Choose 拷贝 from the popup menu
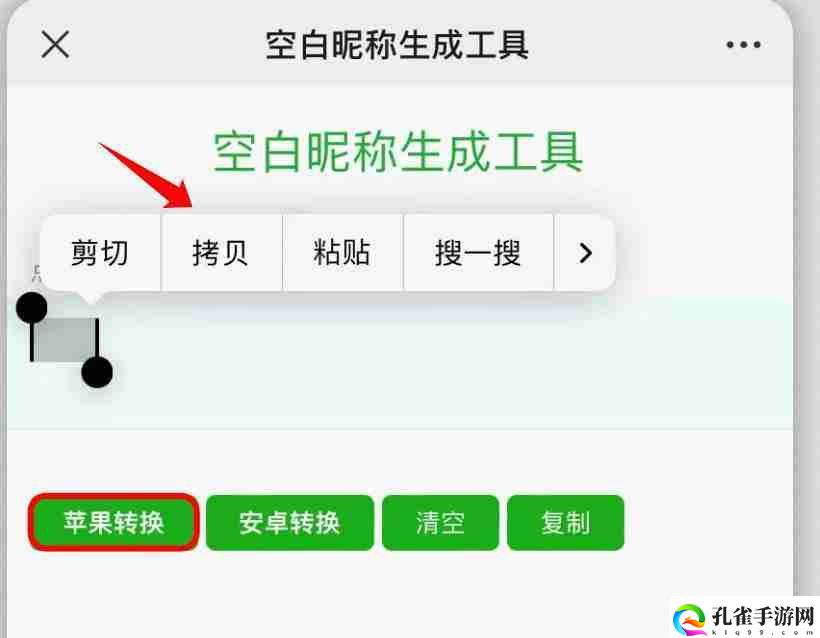Viewport: 820px width, 638px height. click(221, 253)
